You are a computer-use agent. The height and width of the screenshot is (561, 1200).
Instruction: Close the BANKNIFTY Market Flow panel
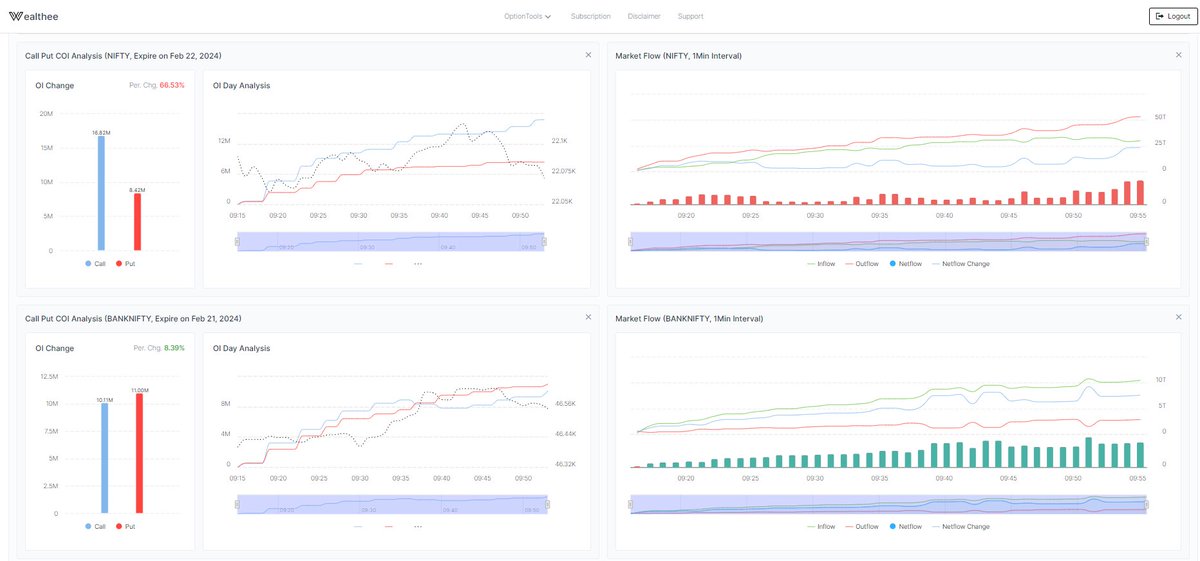1178,317
